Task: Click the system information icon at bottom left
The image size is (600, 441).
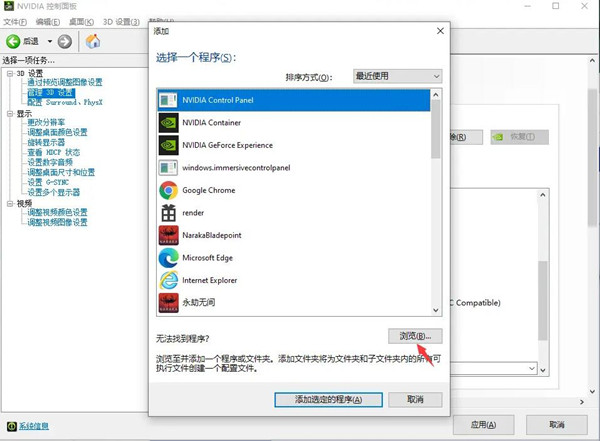Action: [12, 426]
